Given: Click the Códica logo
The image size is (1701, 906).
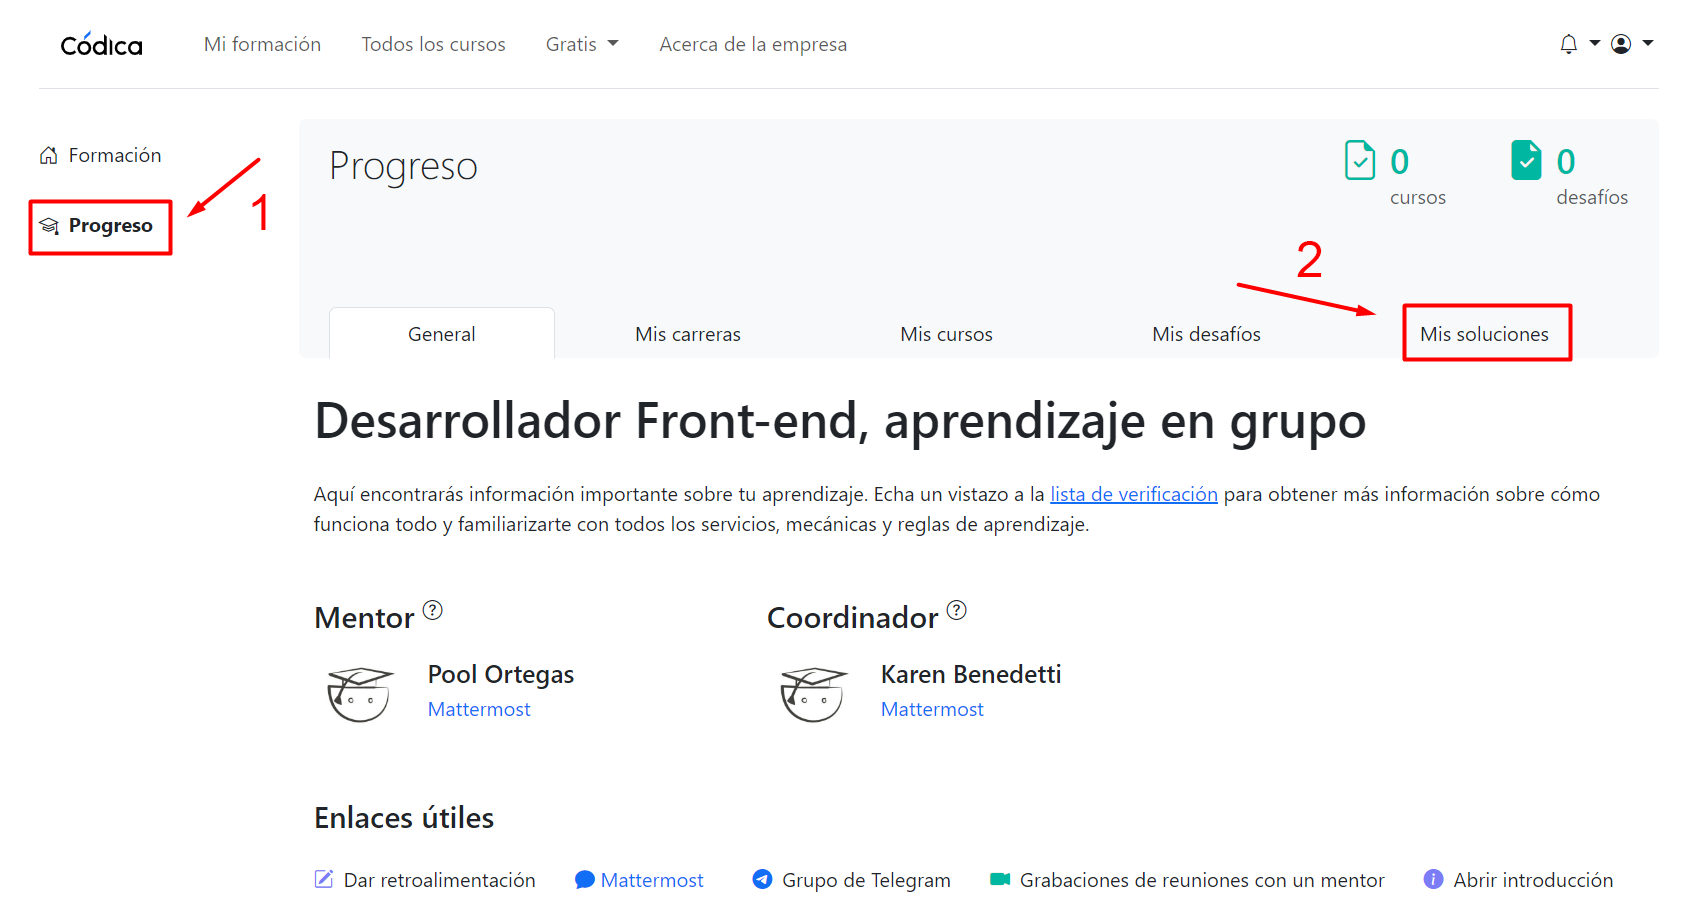Looking at the screenshot, I should point(101,45).
